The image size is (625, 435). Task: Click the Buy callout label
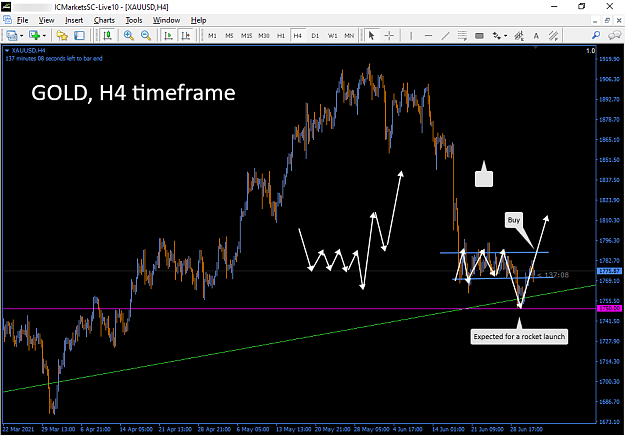click(x=514, y=220)
